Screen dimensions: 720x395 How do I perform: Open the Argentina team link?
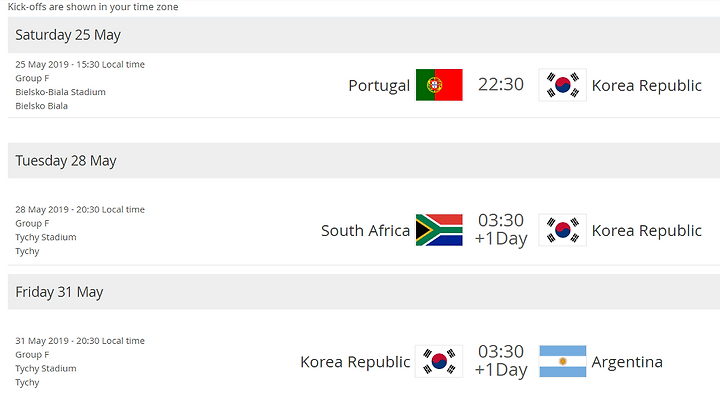tap(627, 362)
